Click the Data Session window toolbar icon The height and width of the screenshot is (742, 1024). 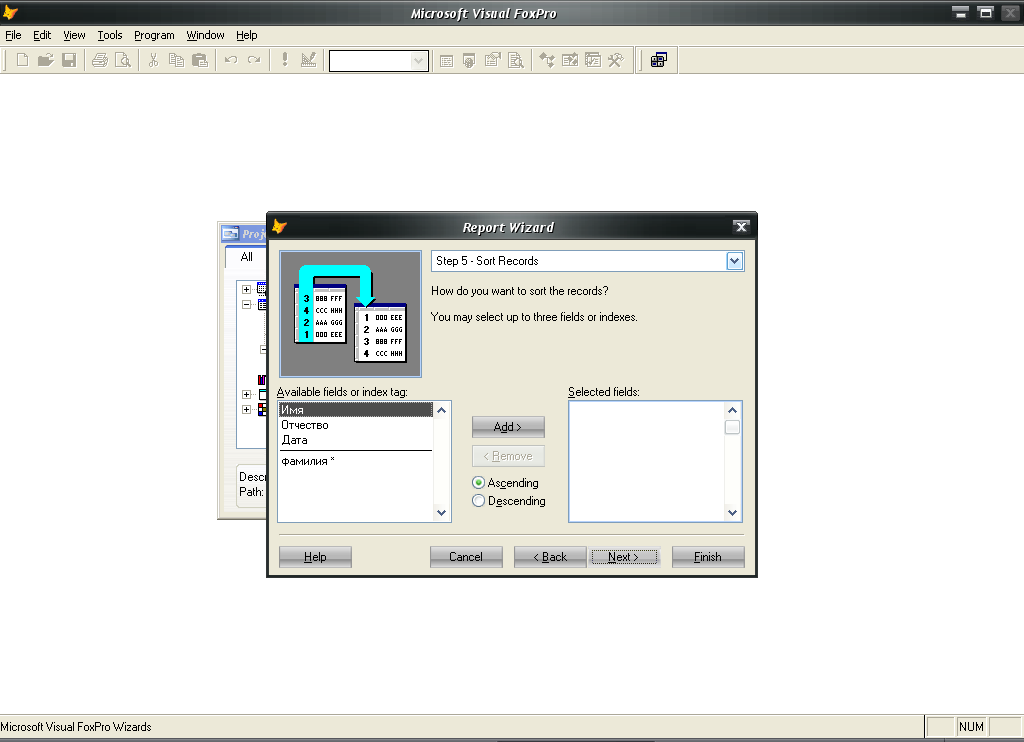click(x=469, y=61)
